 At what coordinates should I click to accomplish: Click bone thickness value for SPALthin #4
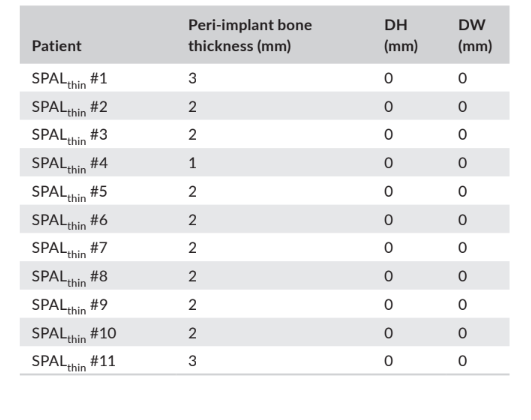[192, 163]
